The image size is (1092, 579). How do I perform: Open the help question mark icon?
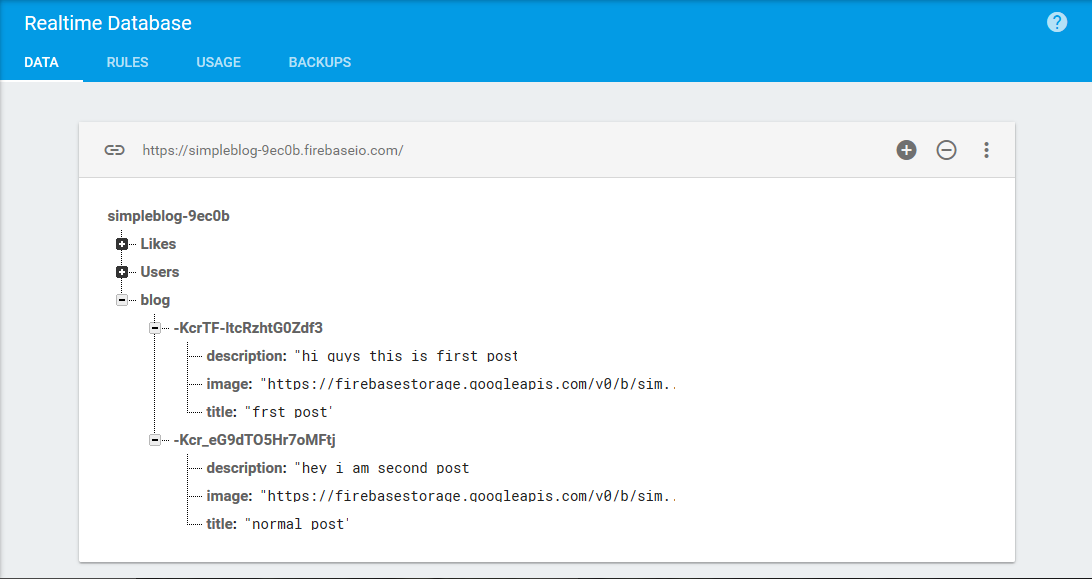1057,21
